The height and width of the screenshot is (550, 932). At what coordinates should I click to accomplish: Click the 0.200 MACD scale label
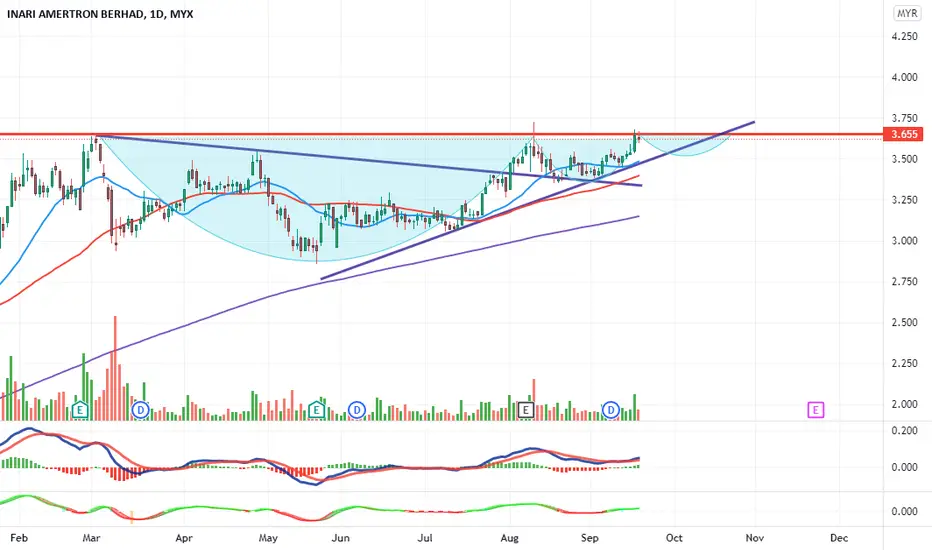(904, 430)
